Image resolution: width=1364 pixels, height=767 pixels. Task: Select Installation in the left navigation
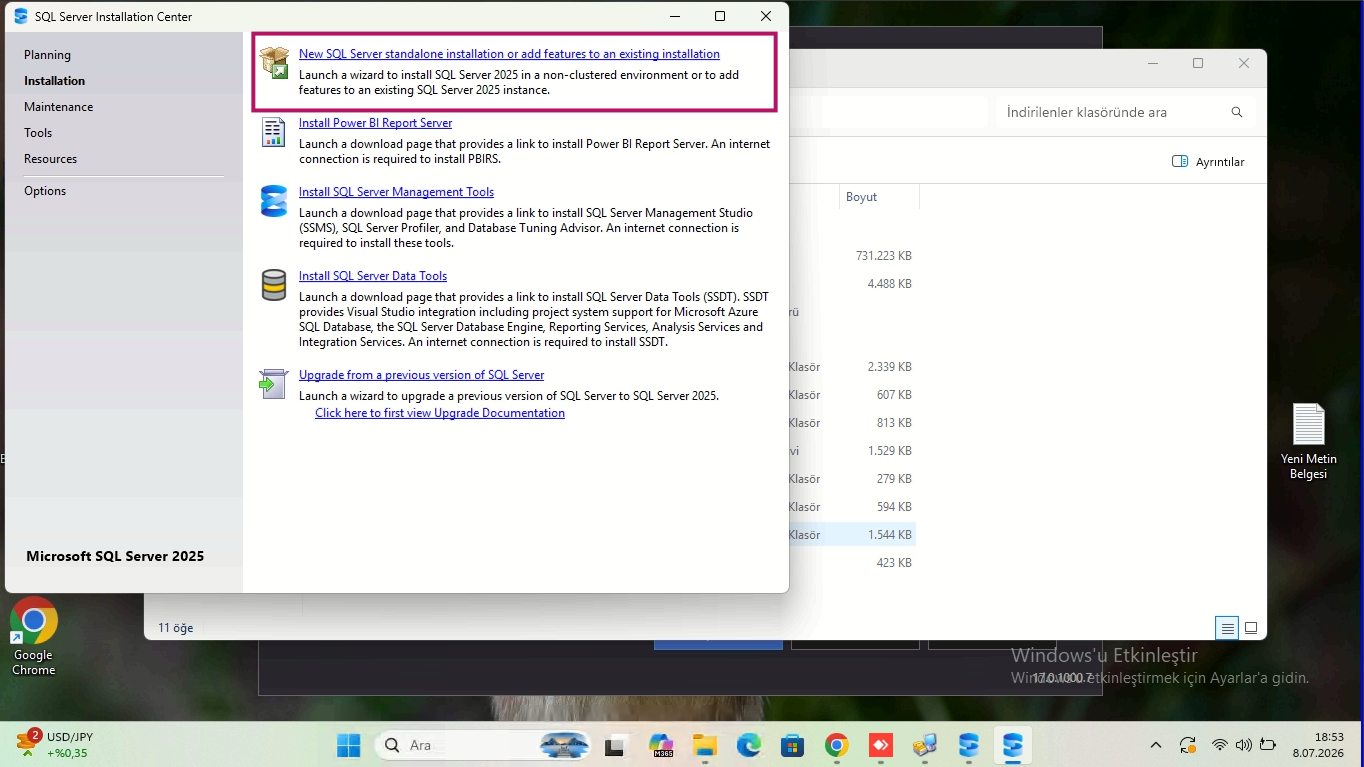54,81
